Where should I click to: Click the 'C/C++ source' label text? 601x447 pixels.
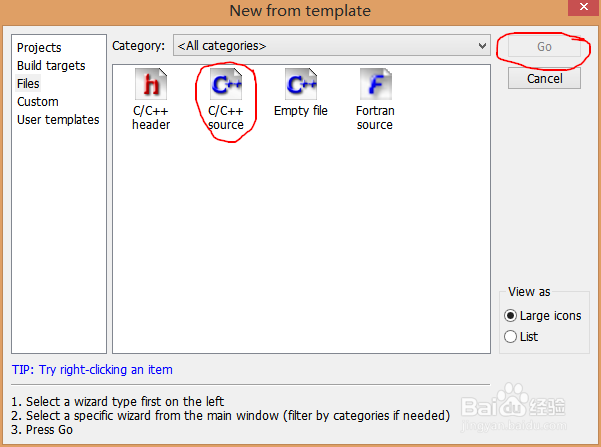click(226, 118)
